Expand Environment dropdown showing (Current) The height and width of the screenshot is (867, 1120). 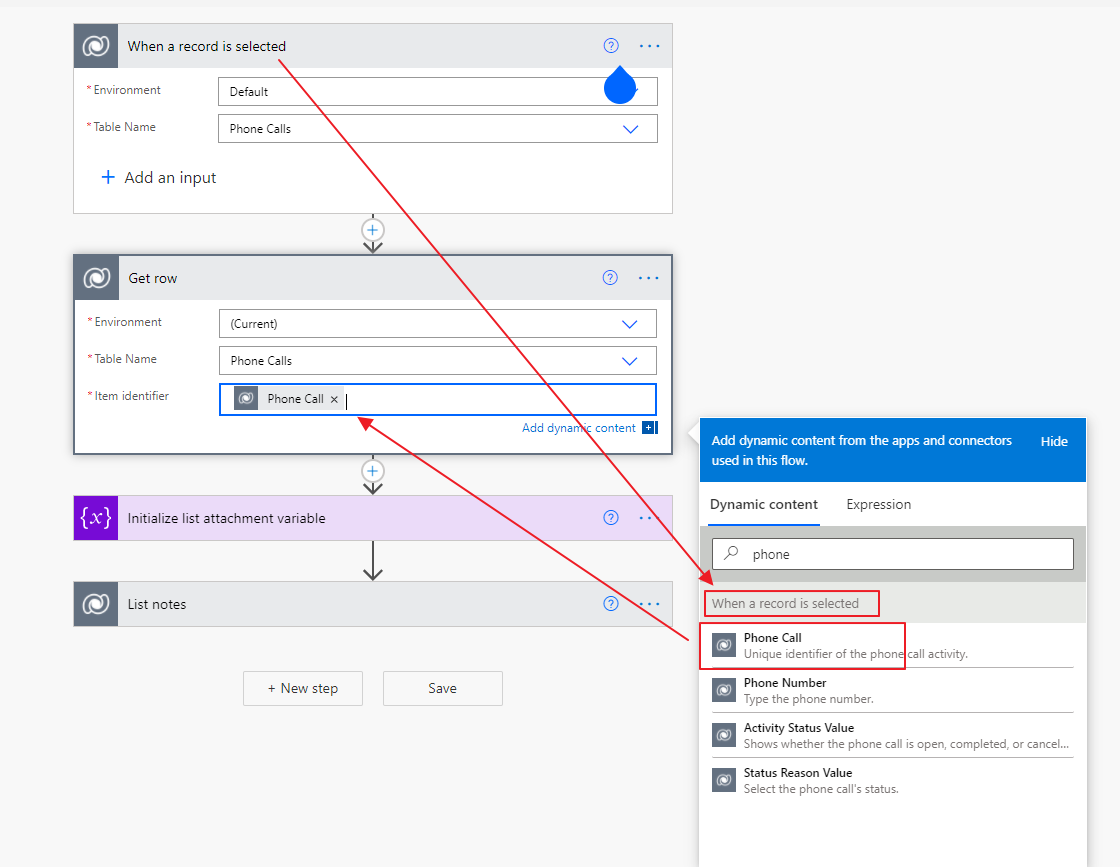(629, 324)
